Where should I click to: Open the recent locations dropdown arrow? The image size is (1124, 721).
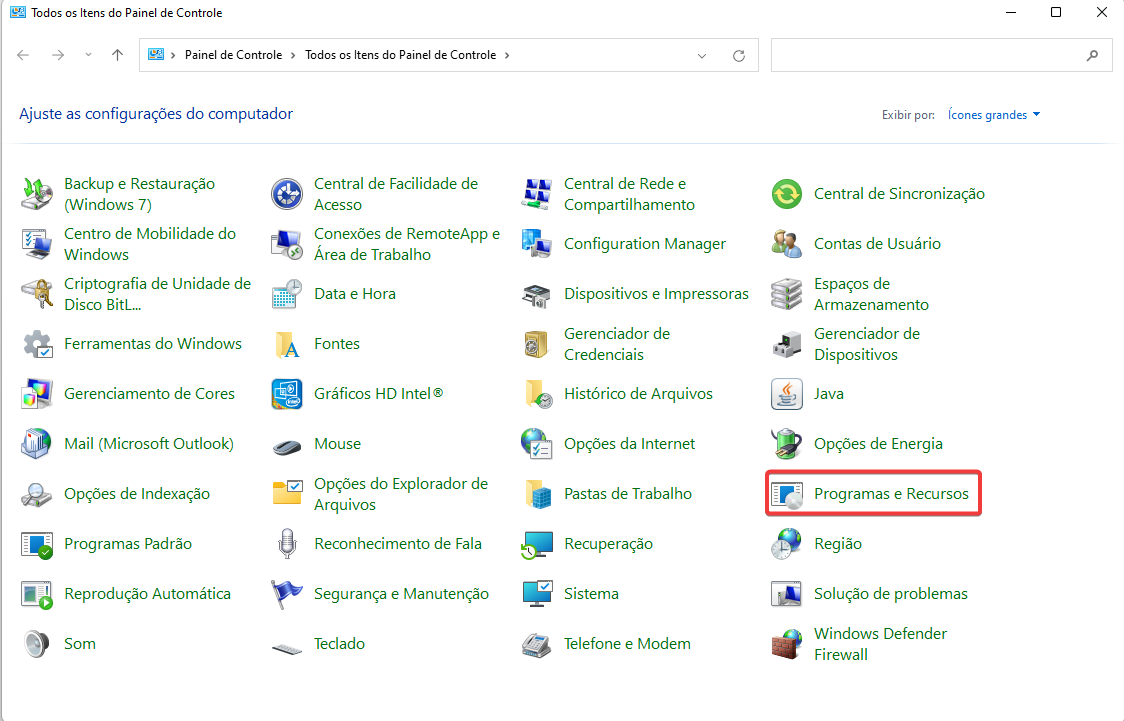coord(88,55)
